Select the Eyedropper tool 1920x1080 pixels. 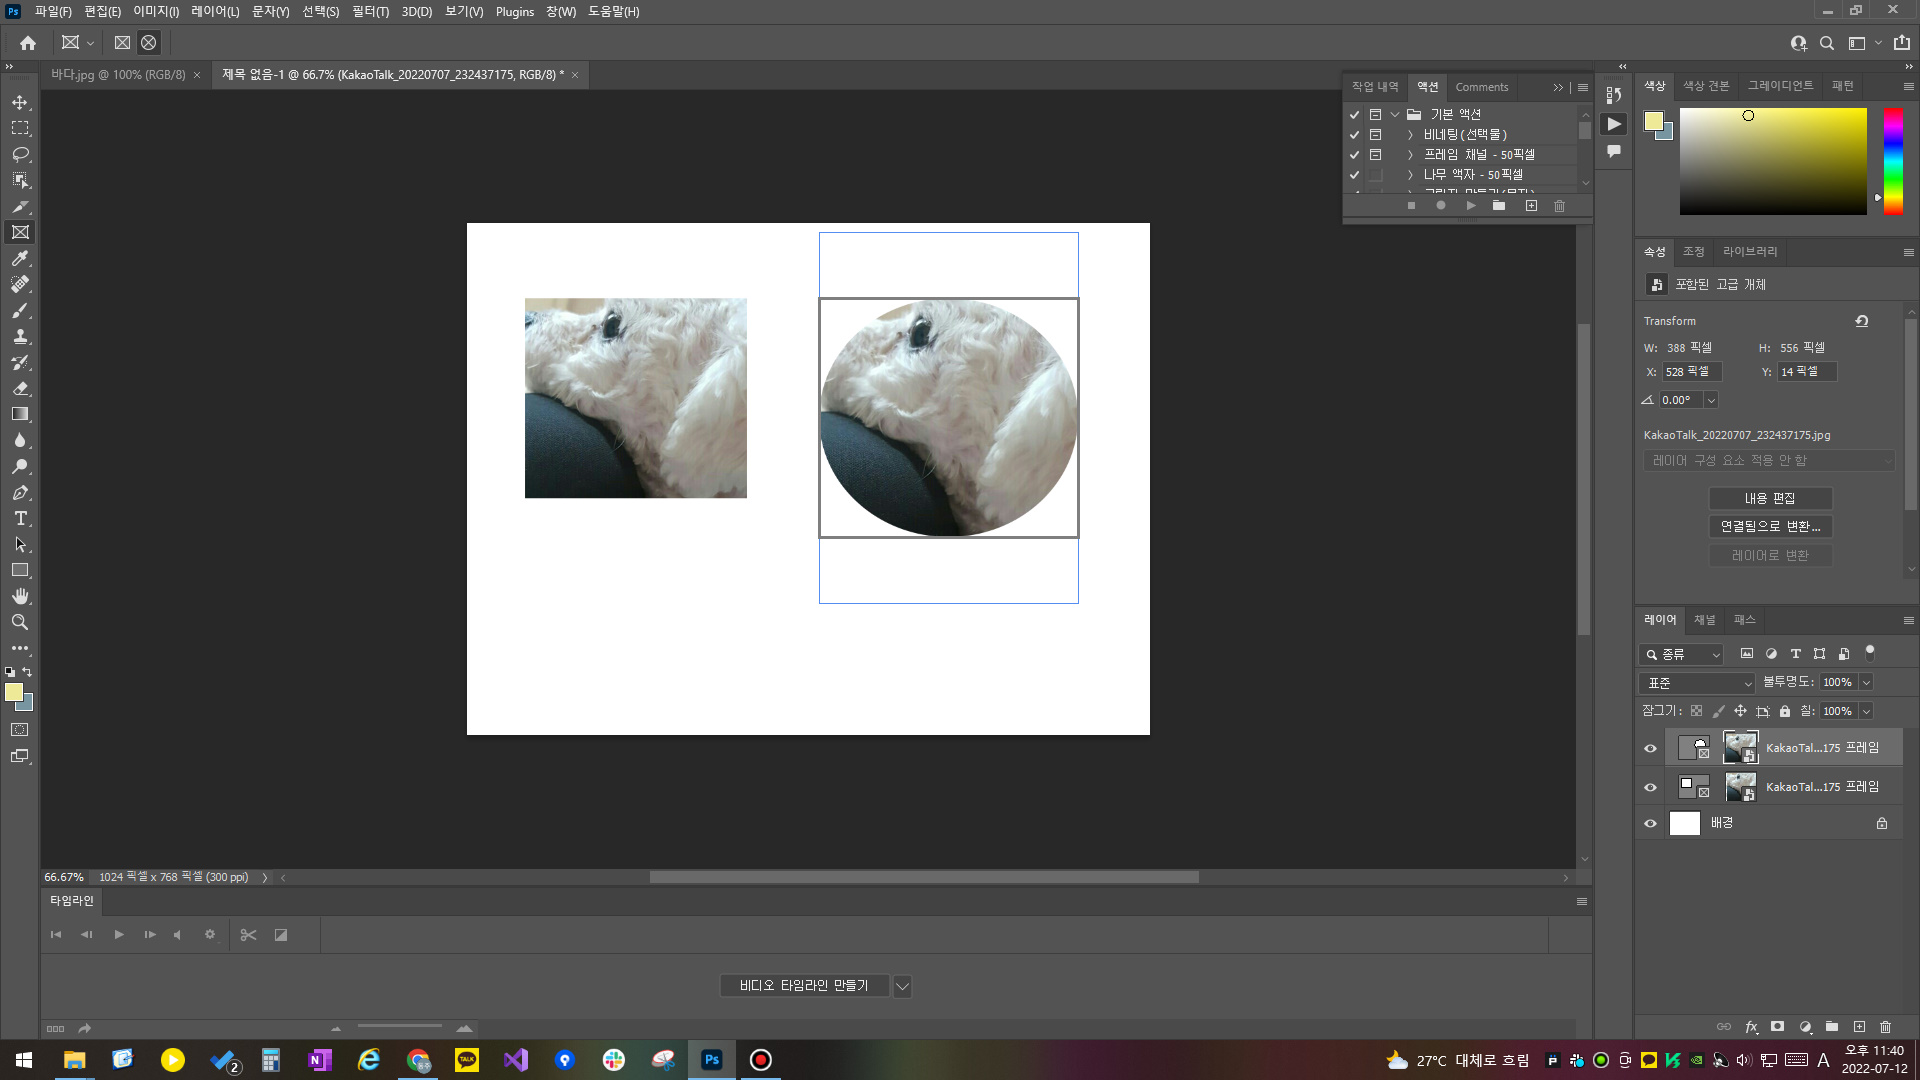click(x=20, y=259)
